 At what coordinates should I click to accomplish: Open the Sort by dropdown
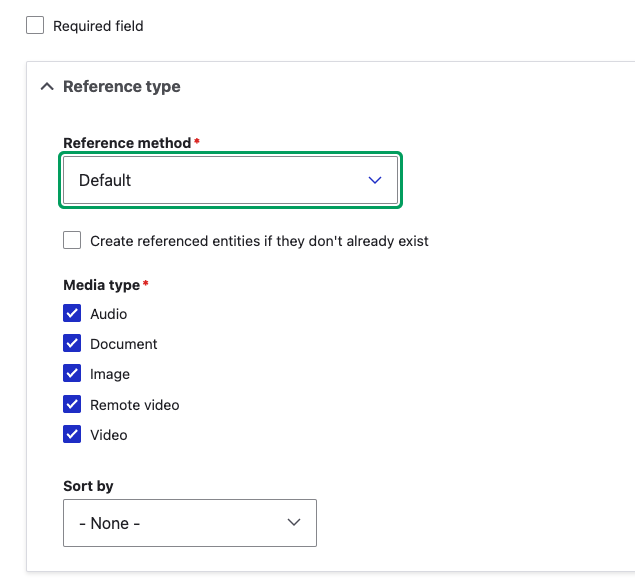click(x=190, y=523)
